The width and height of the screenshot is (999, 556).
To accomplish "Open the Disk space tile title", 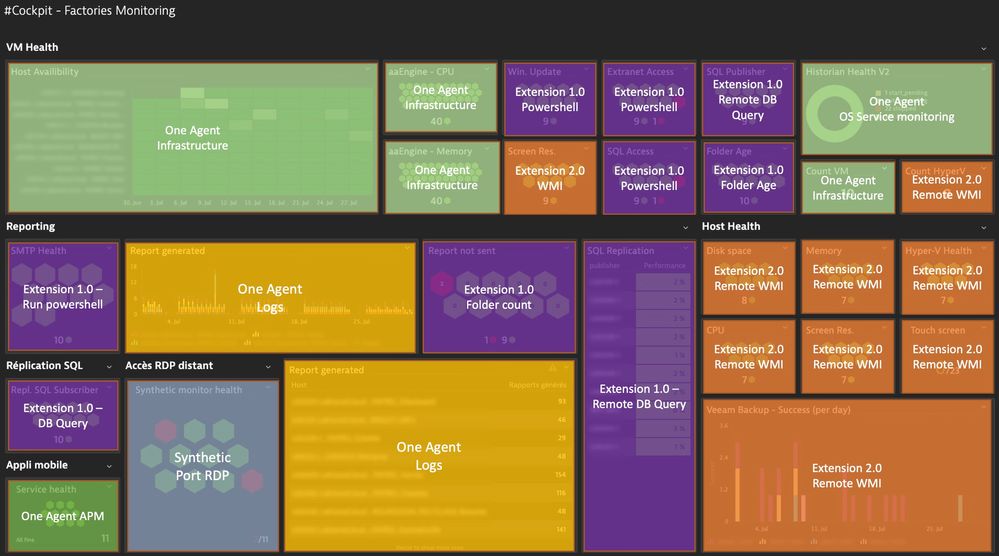I will [728, 251].
